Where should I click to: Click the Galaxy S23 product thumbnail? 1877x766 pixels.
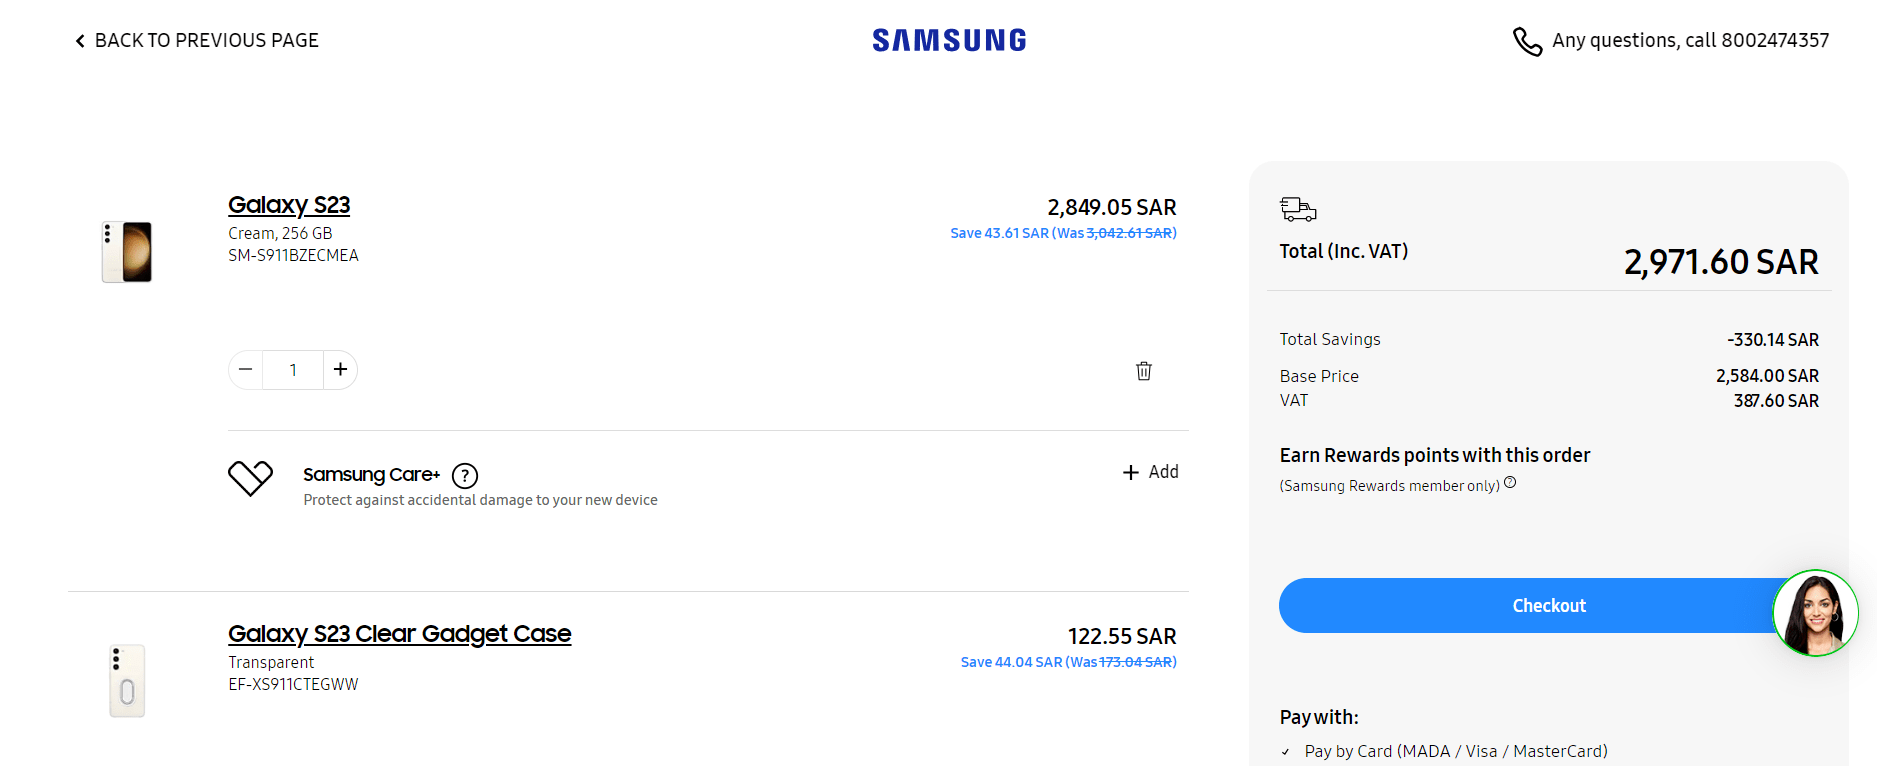(127, 251)
